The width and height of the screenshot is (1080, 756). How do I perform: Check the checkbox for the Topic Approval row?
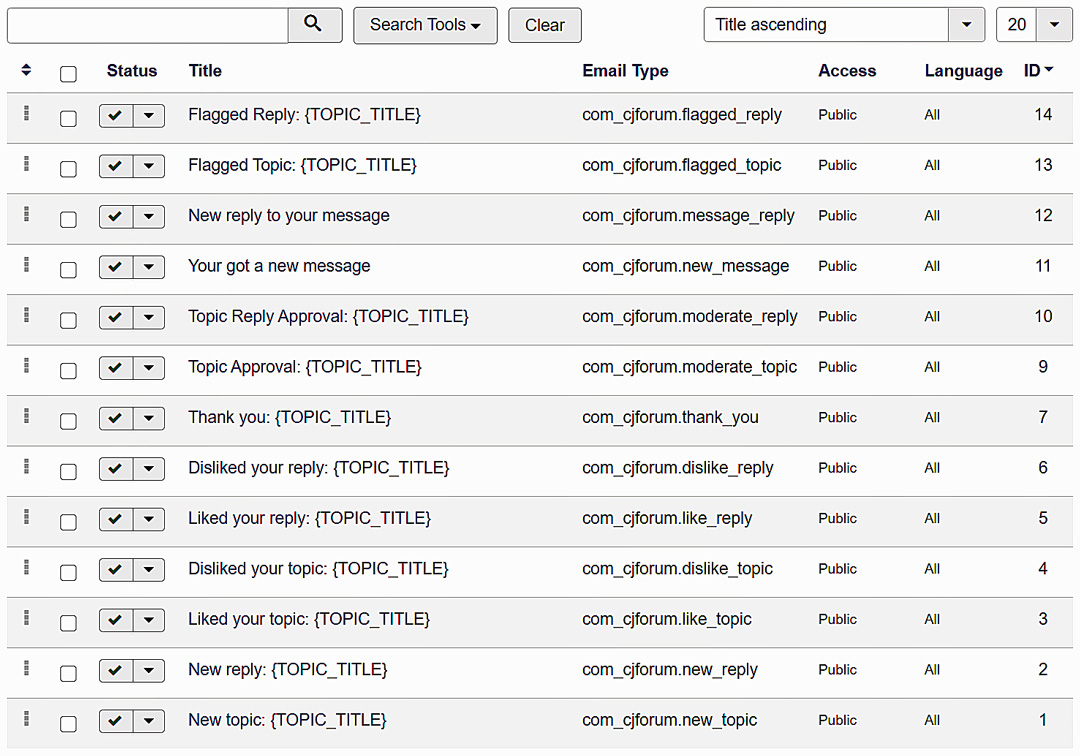coord(68,370)
